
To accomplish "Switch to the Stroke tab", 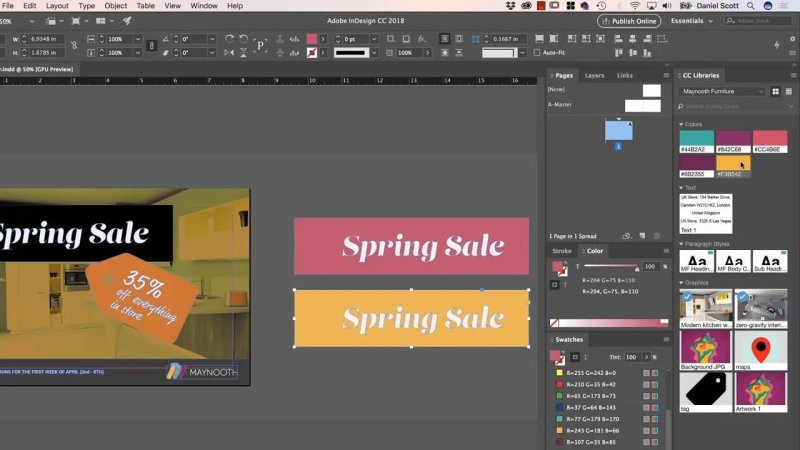I will pos(562,251).
